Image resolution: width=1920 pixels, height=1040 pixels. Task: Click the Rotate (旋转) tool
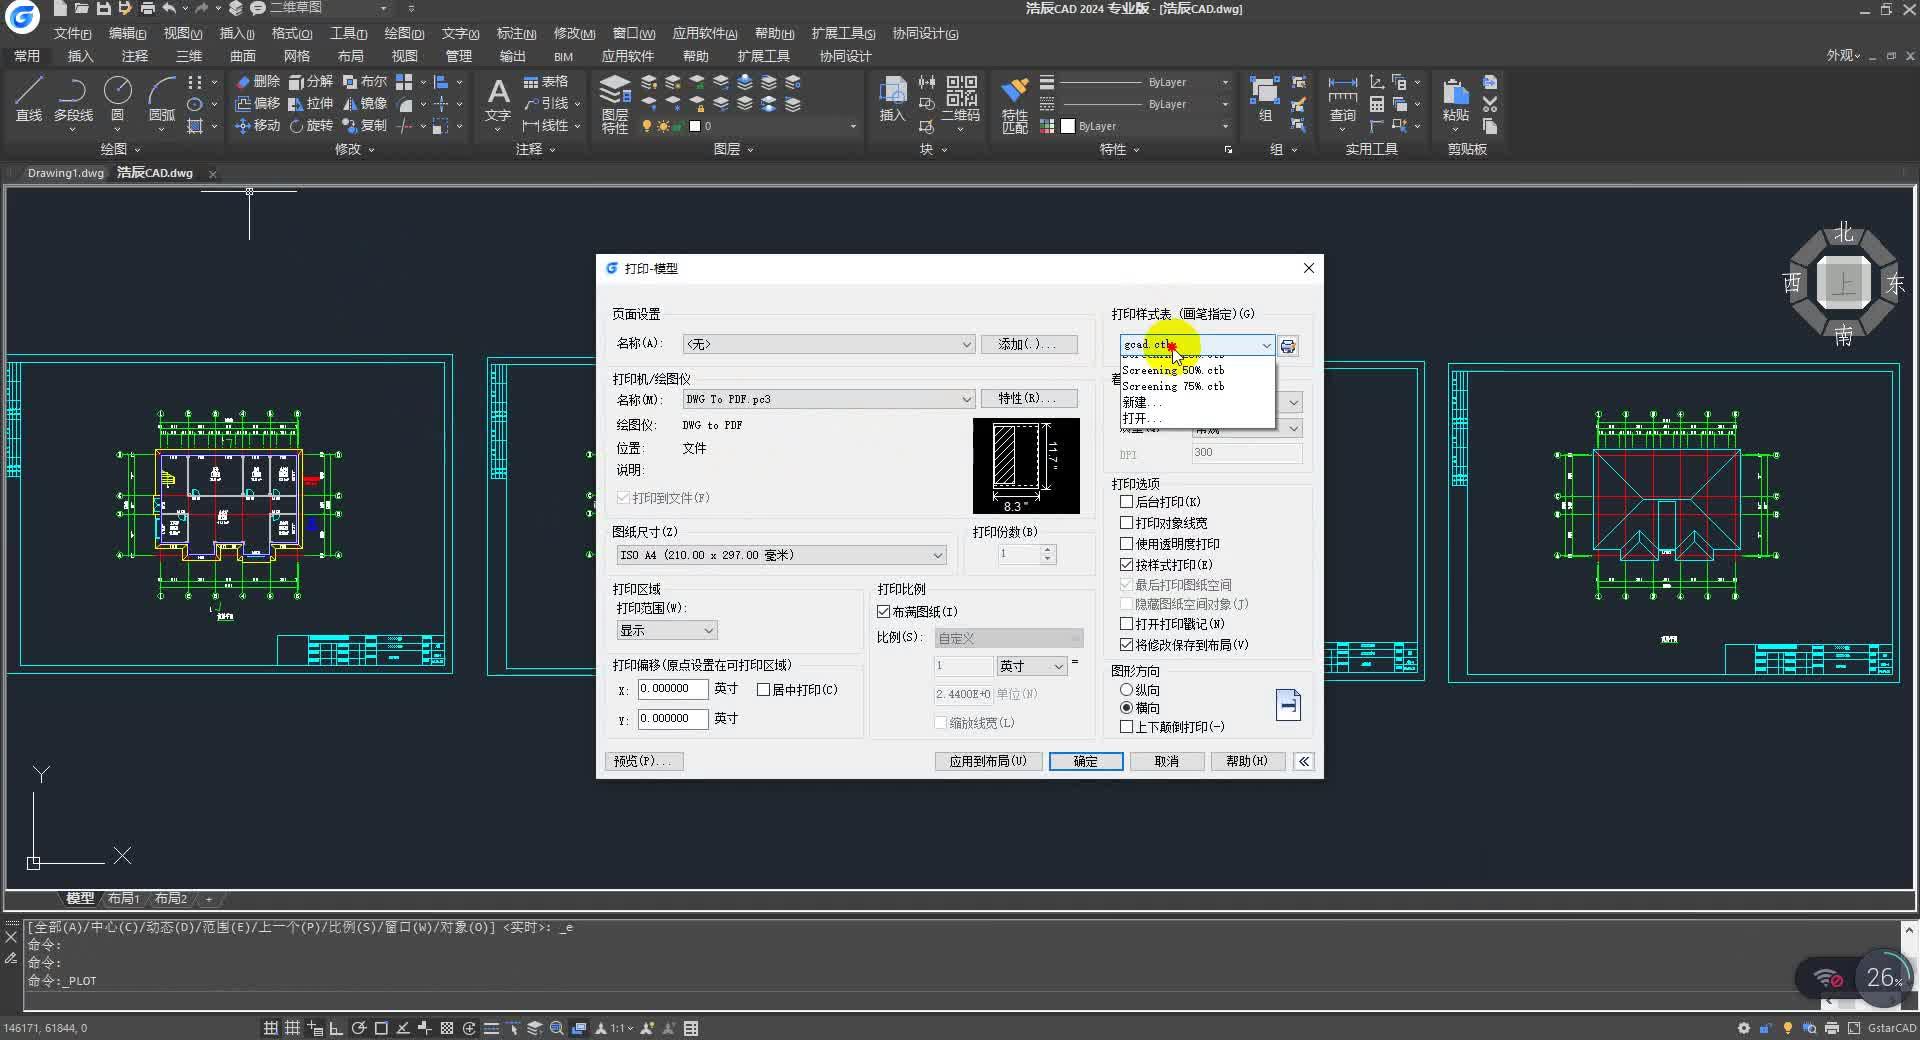coord(311,126)
